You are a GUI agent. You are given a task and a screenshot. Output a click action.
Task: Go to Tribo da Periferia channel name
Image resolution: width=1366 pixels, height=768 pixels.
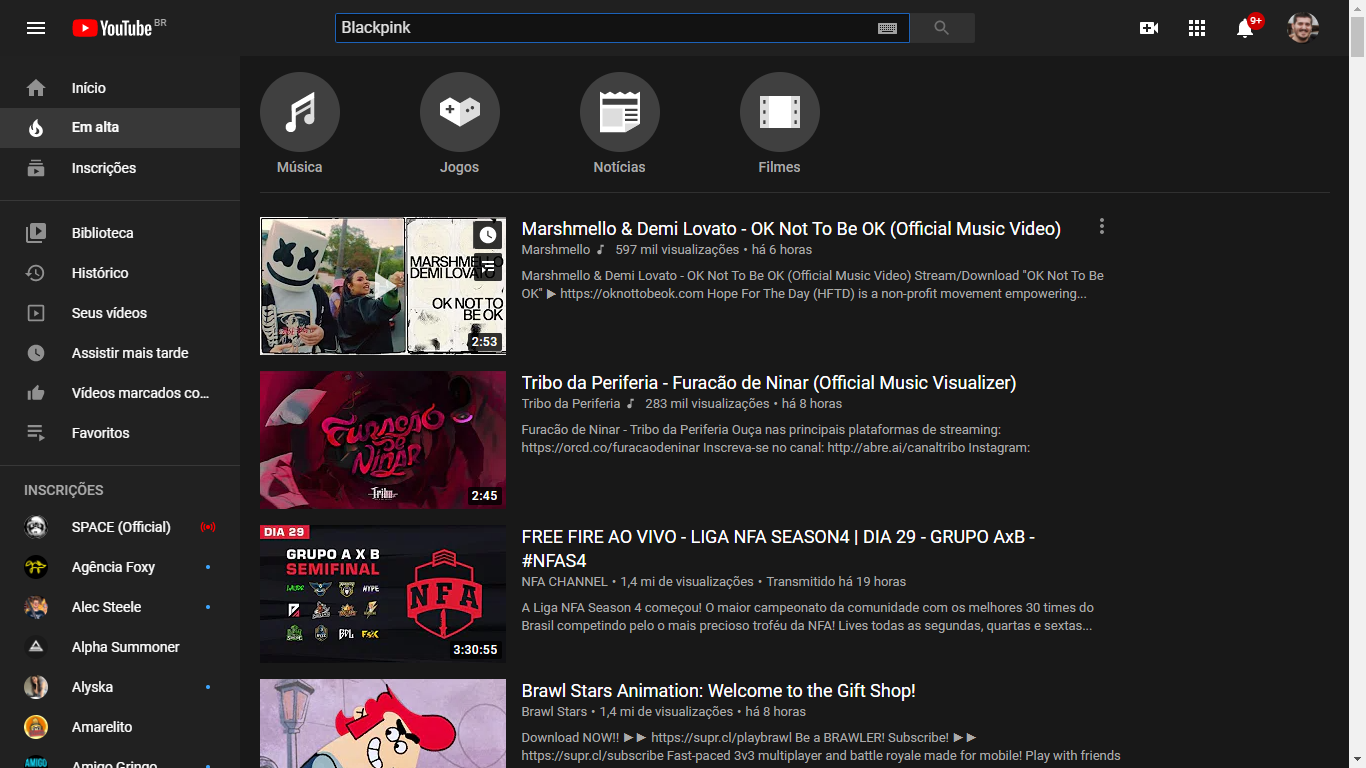pos(571,404)
